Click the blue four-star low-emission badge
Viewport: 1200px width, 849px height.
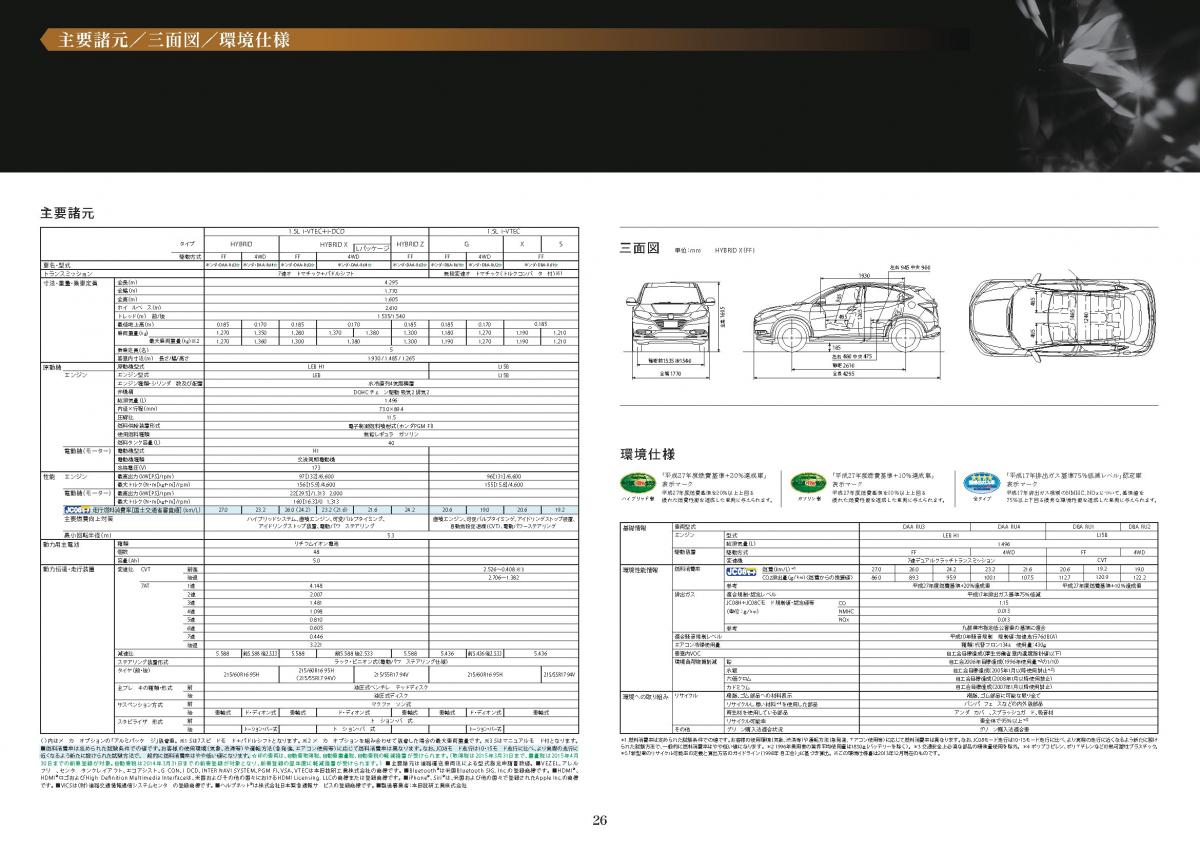tap(979, 481)
